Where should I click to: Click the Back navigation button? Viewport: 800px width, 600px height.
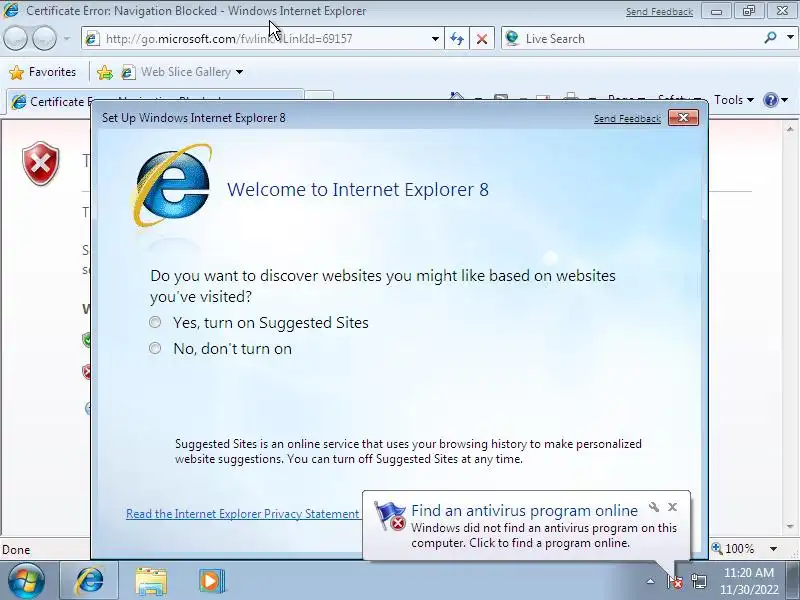15,39
